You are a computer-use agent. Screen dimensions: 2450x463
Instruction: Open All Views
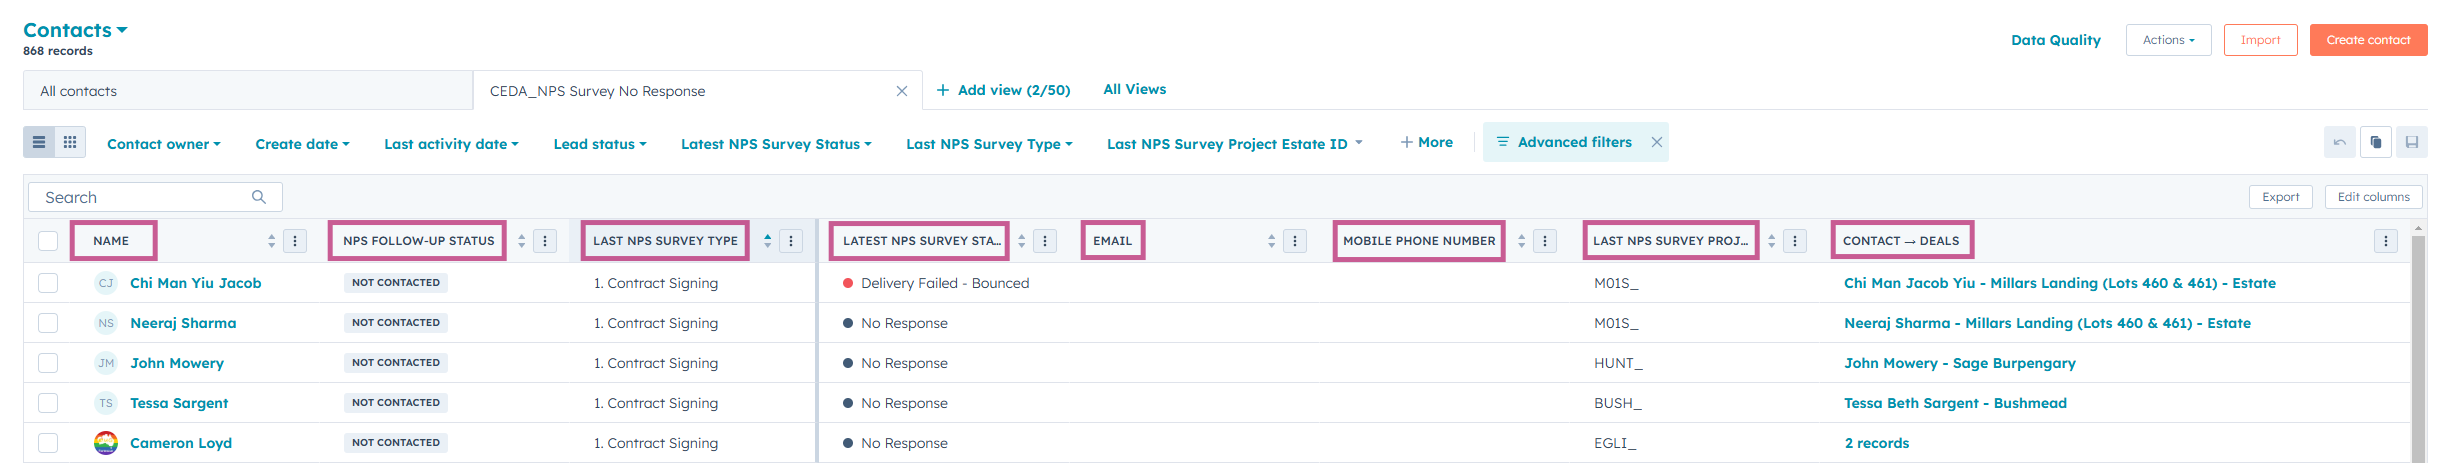coord(1134,89)
